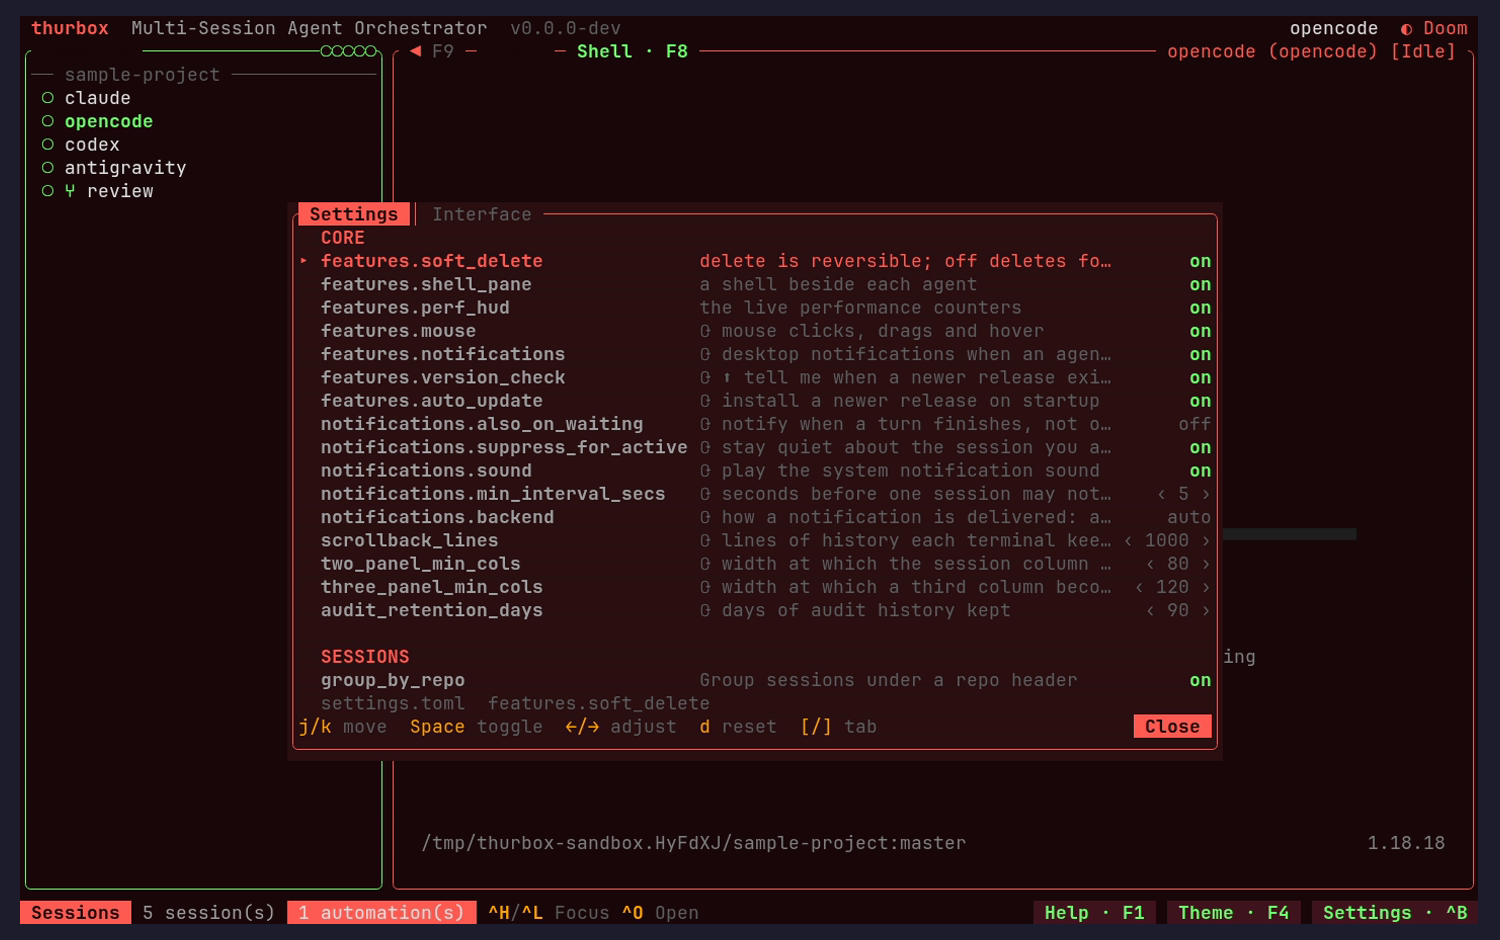1500x940 pixels.
Task: Increase audit_retention_days with right chevron
Action: coord(1206,610)
